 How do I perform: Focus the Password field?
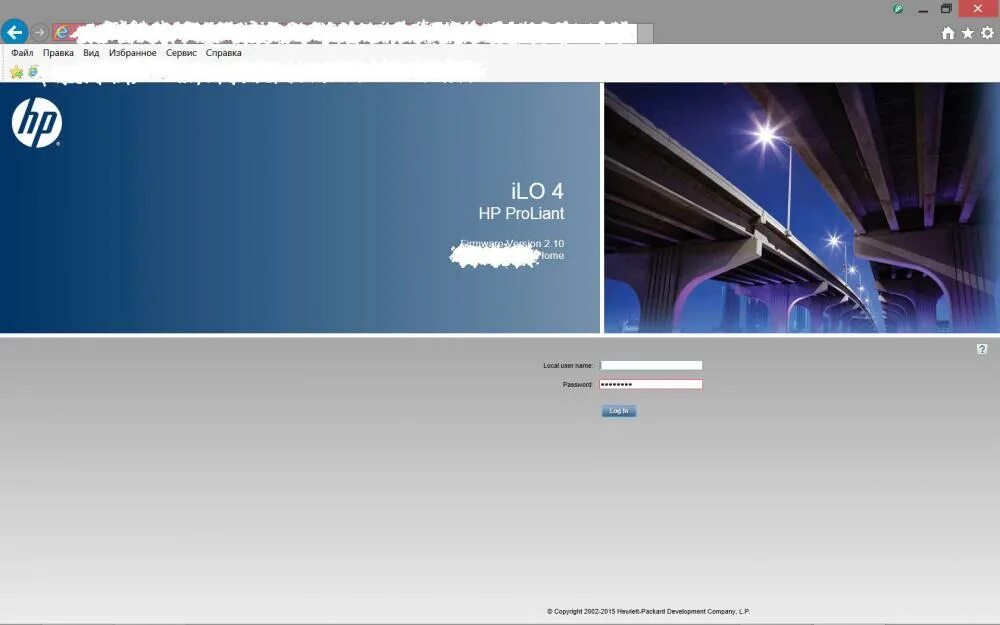tap(651, 385)
